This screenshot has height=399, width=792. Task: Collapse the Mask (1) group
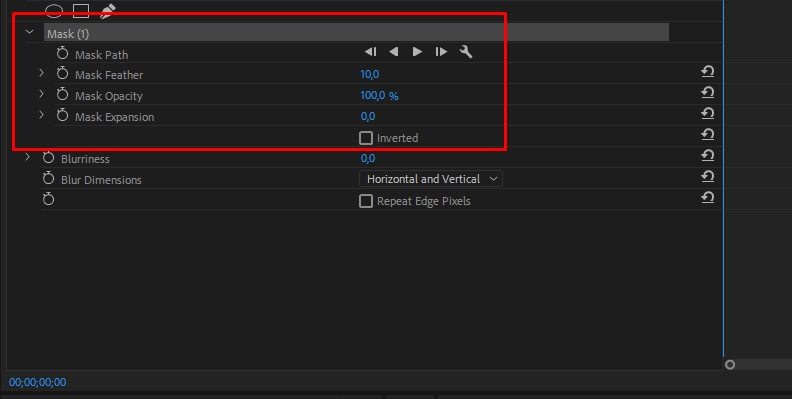point(29,33)
